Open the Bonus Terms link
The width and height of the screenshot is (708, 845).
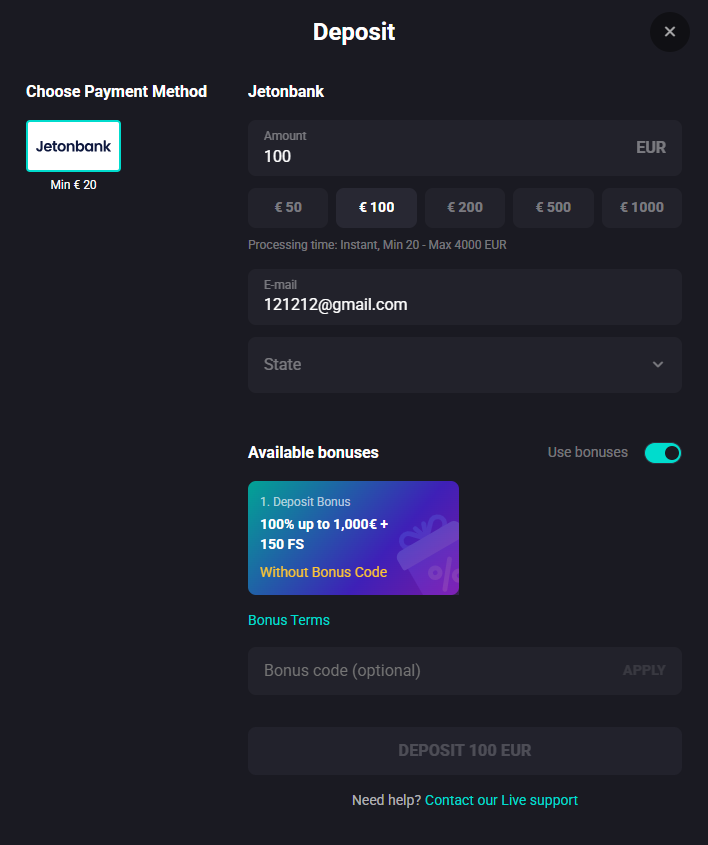289,620
